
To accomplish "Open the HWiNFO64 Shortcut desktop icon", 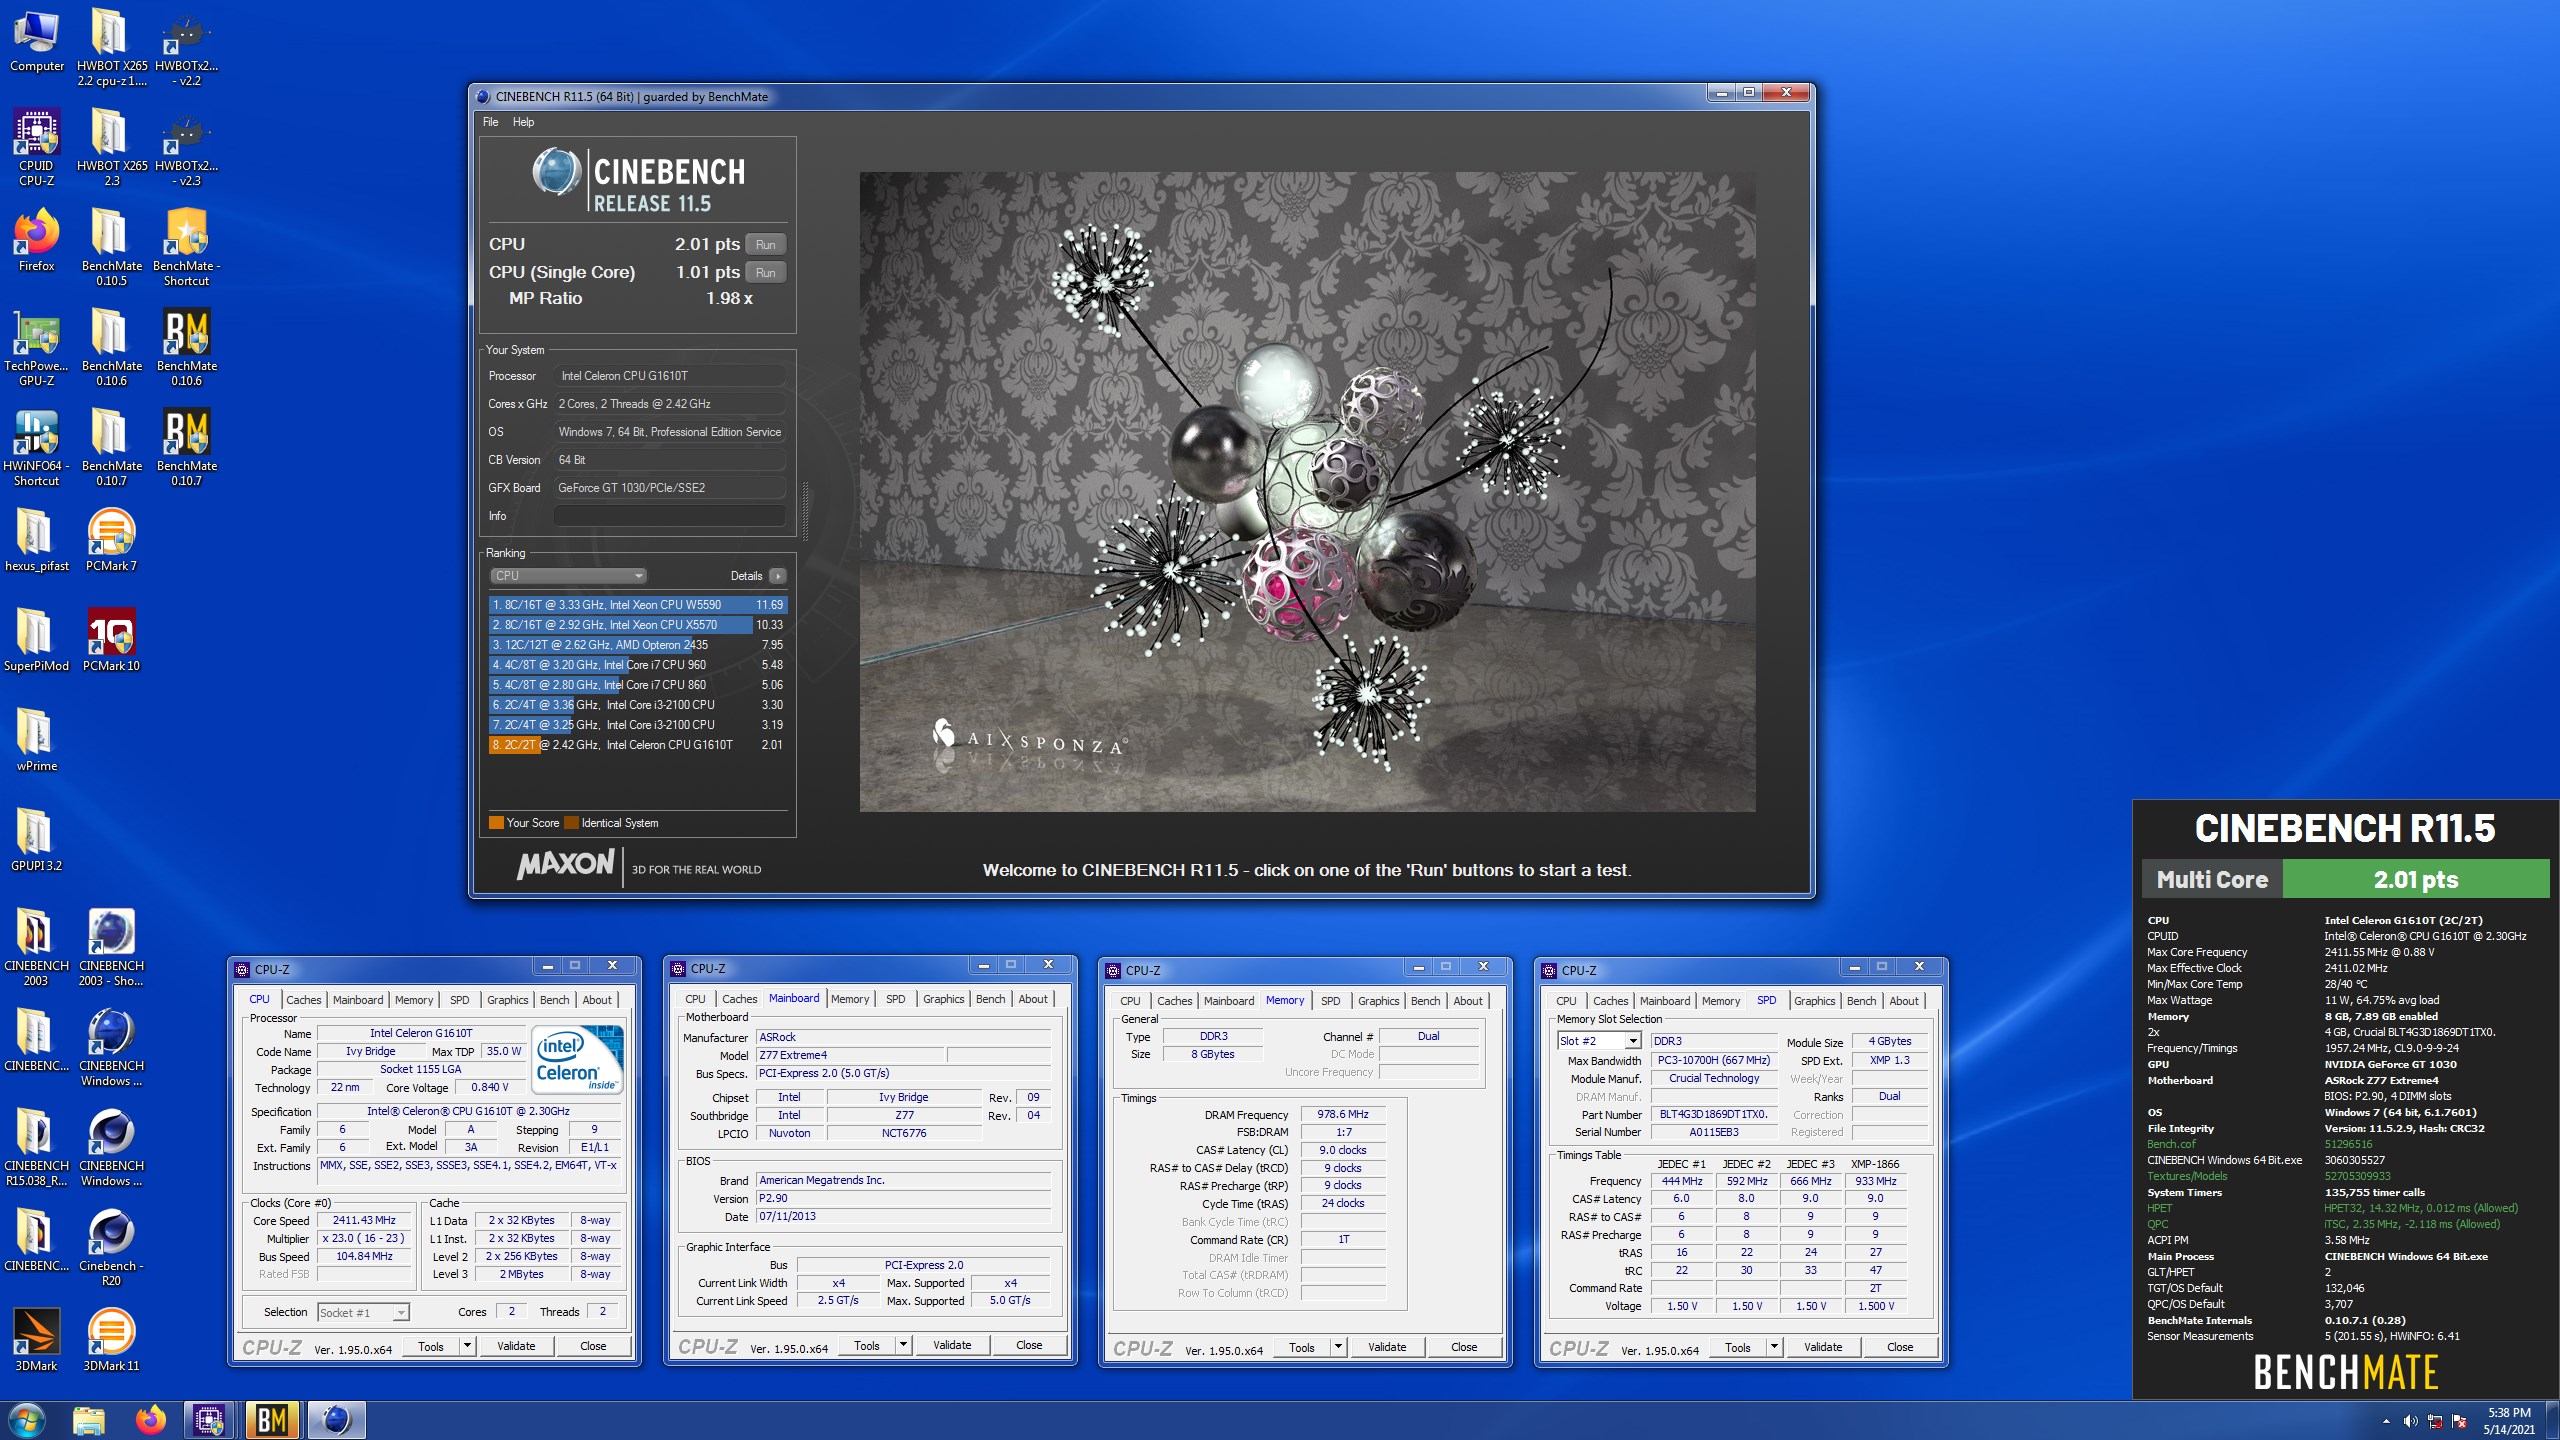I will tap(36, 448).
